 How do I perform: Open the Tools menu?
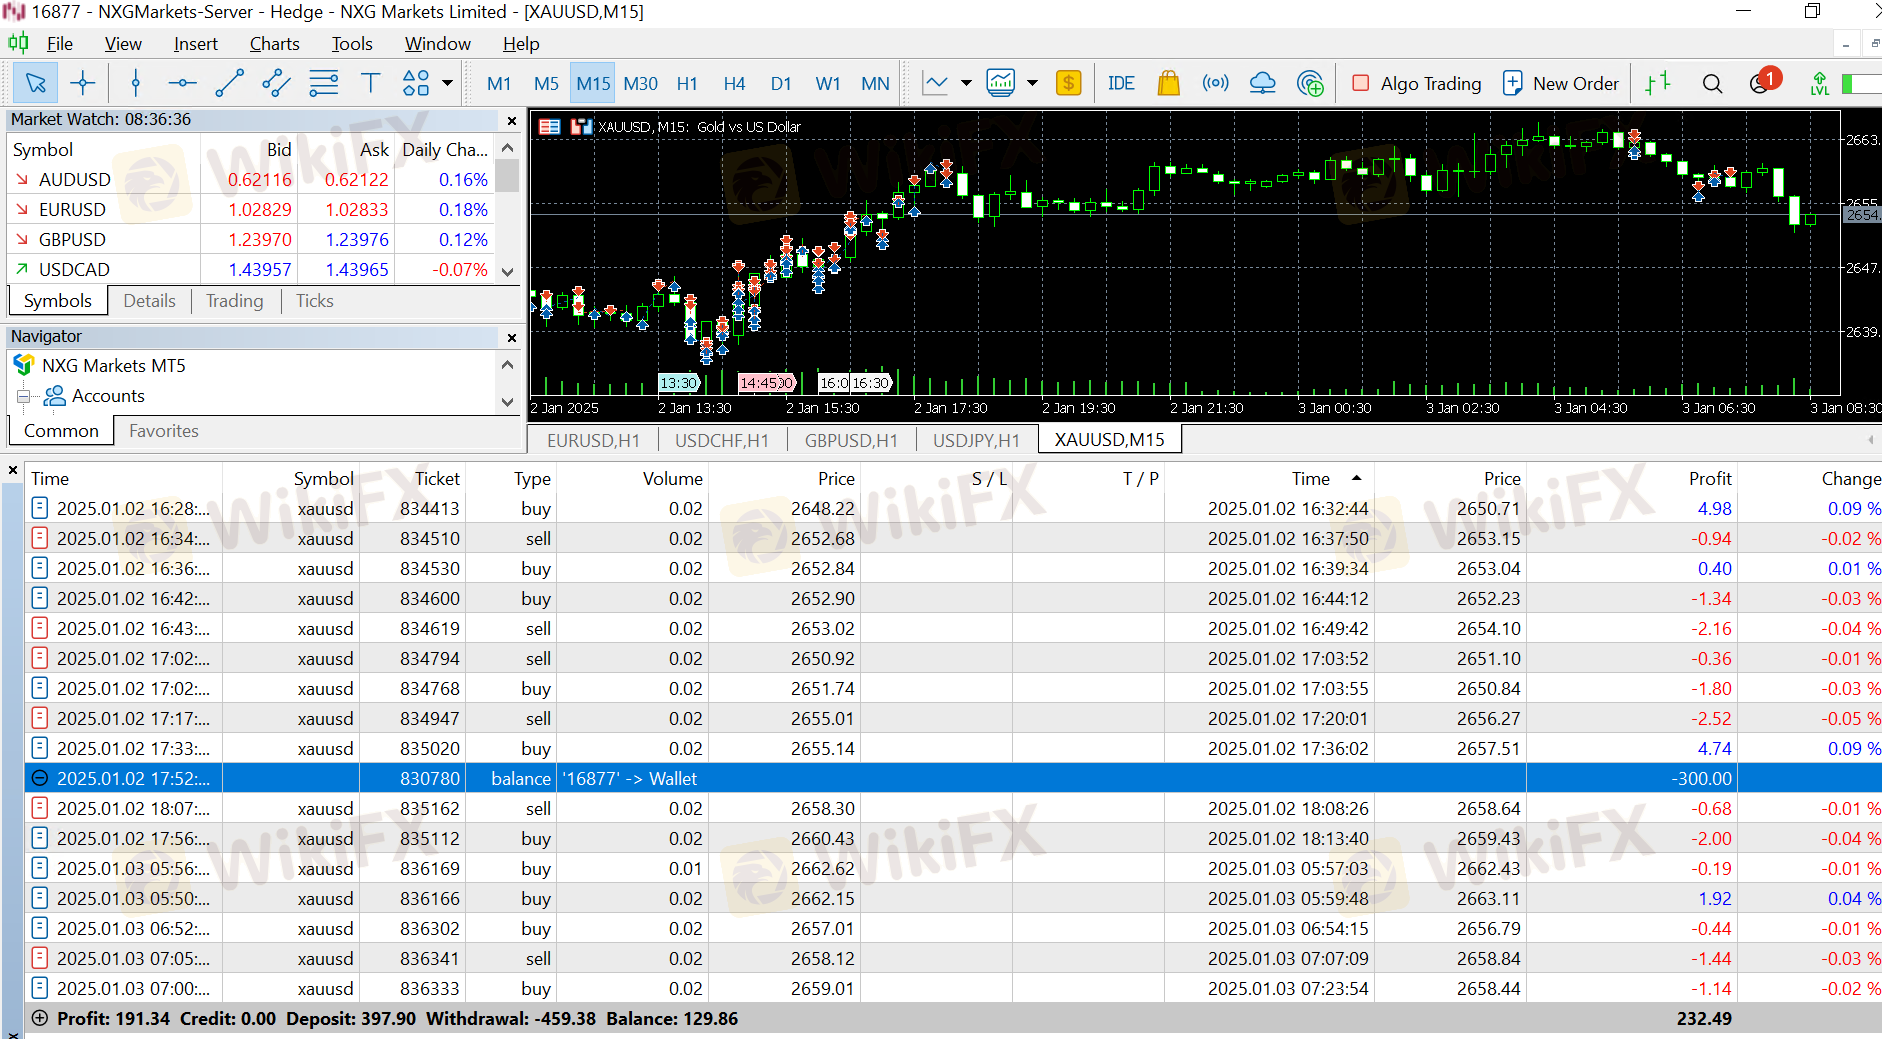click(352, 43)
